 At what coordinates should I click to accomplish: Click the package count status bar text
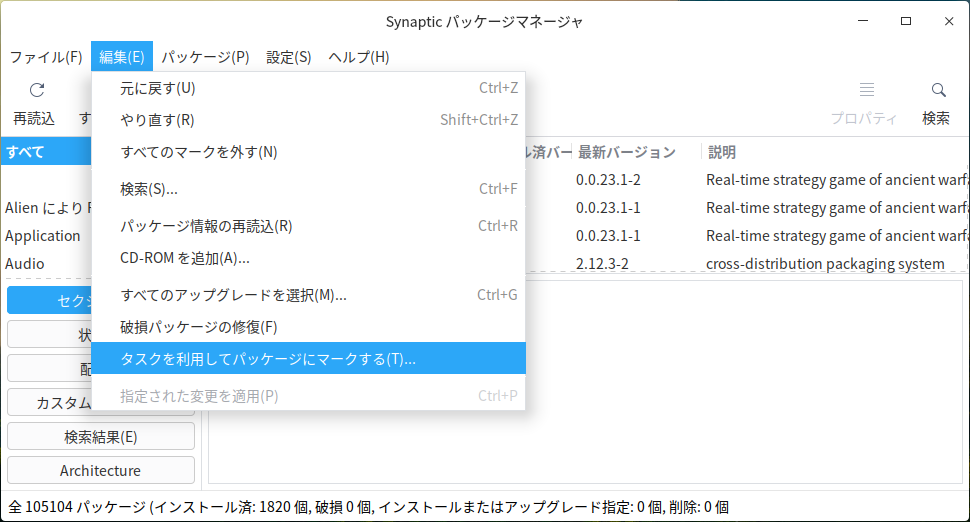coord(369,507)
